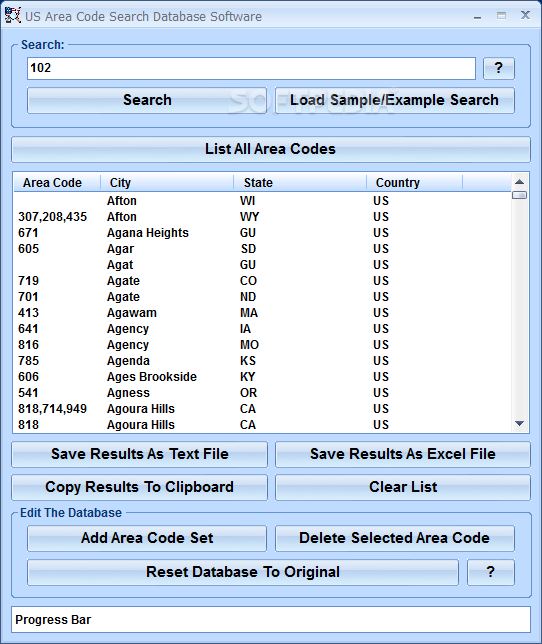
Task: Click the app icon in title bar
Action: (x=12, y=16)
